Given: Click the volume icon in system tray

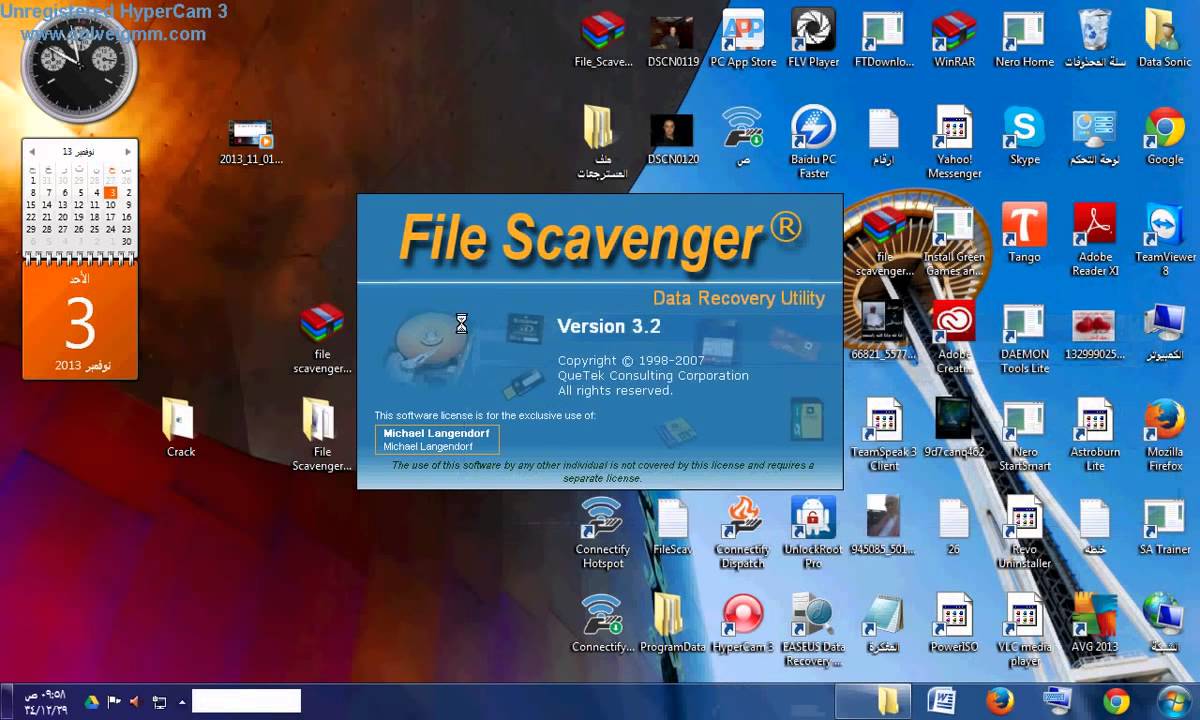Looking at the screenshot, I should tap(134, 702).
